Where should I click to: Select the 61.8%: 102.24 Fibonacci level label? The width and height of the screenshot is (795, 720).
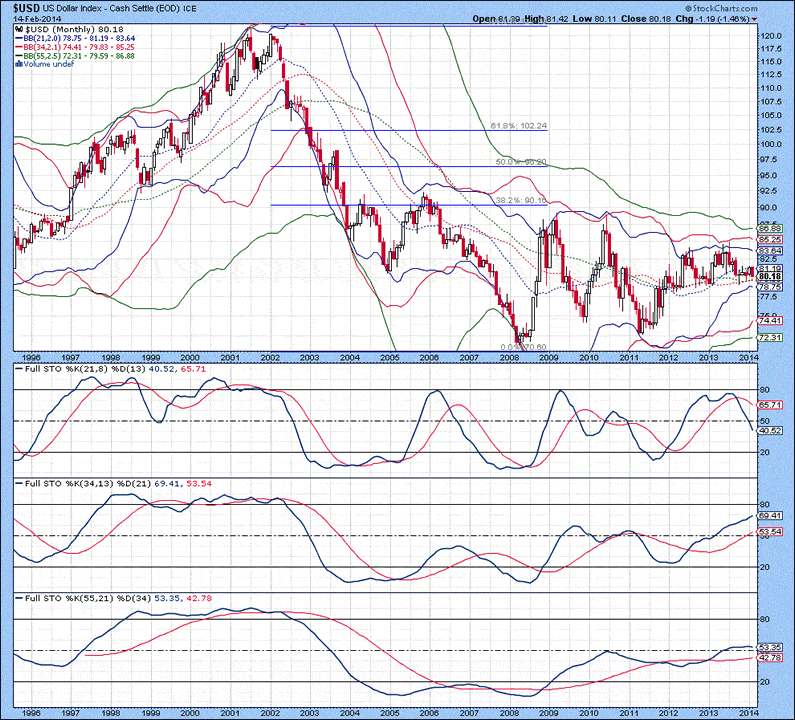(520, 126)
